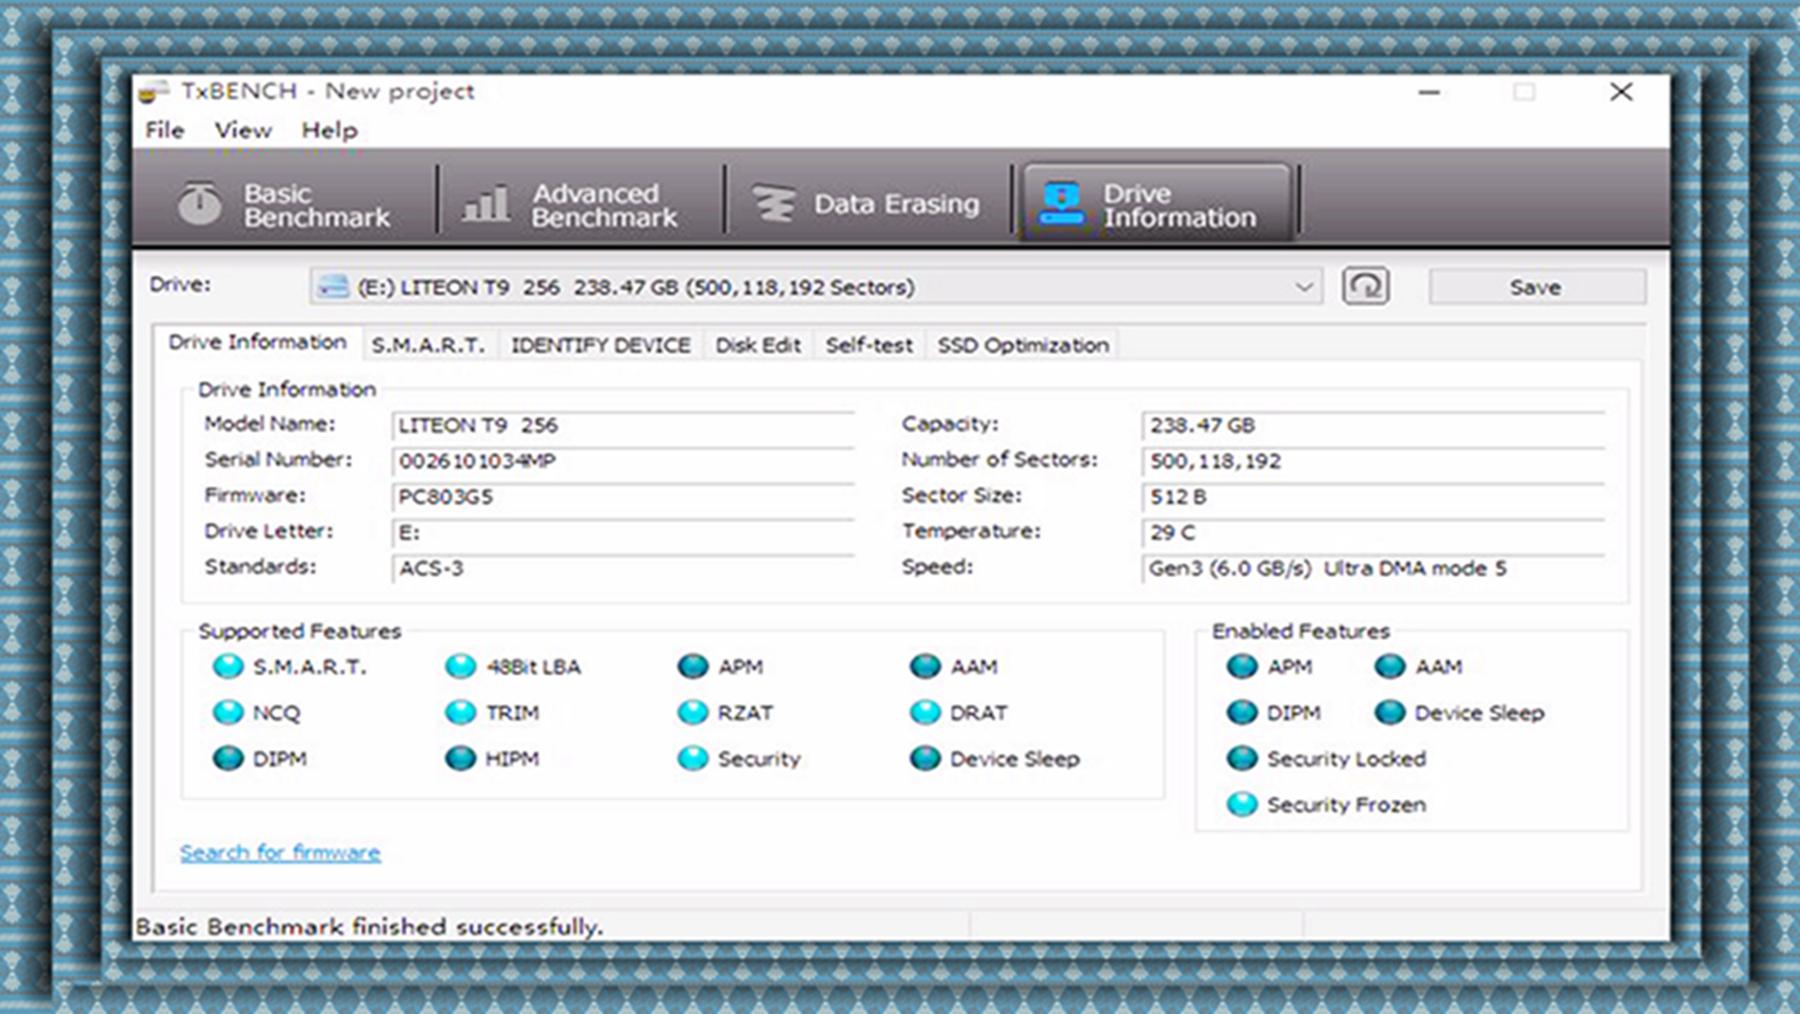Screen dimensions: 1800x1014
Task: Click the Drive Information toolbar label
Action: click(1179, 205)
